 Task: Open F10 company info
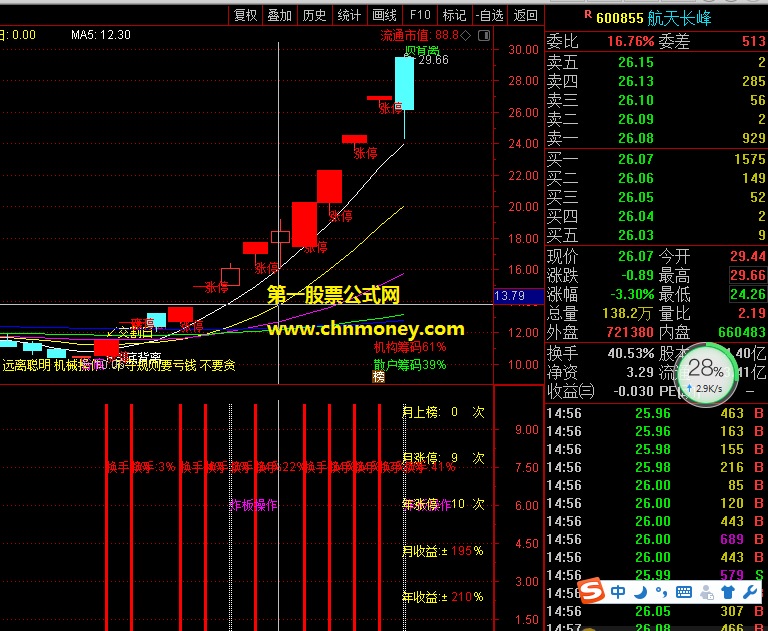pyautogui.click(x=420, y=16)
